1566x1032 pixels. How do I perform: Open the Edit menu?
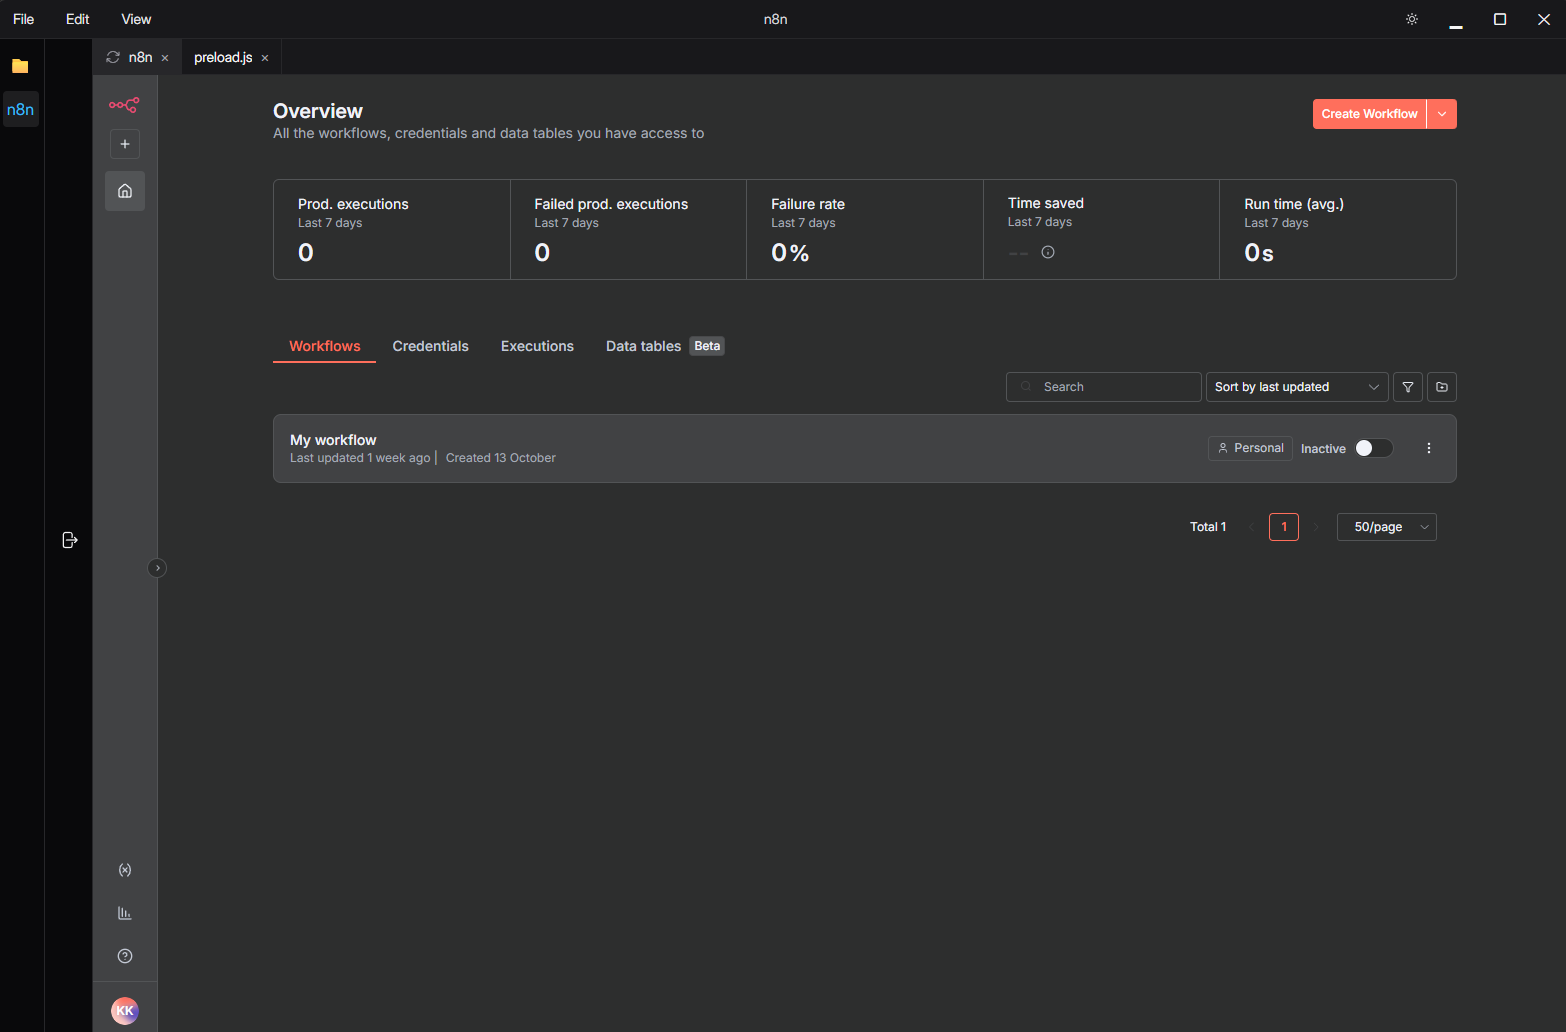click(78, 19)
